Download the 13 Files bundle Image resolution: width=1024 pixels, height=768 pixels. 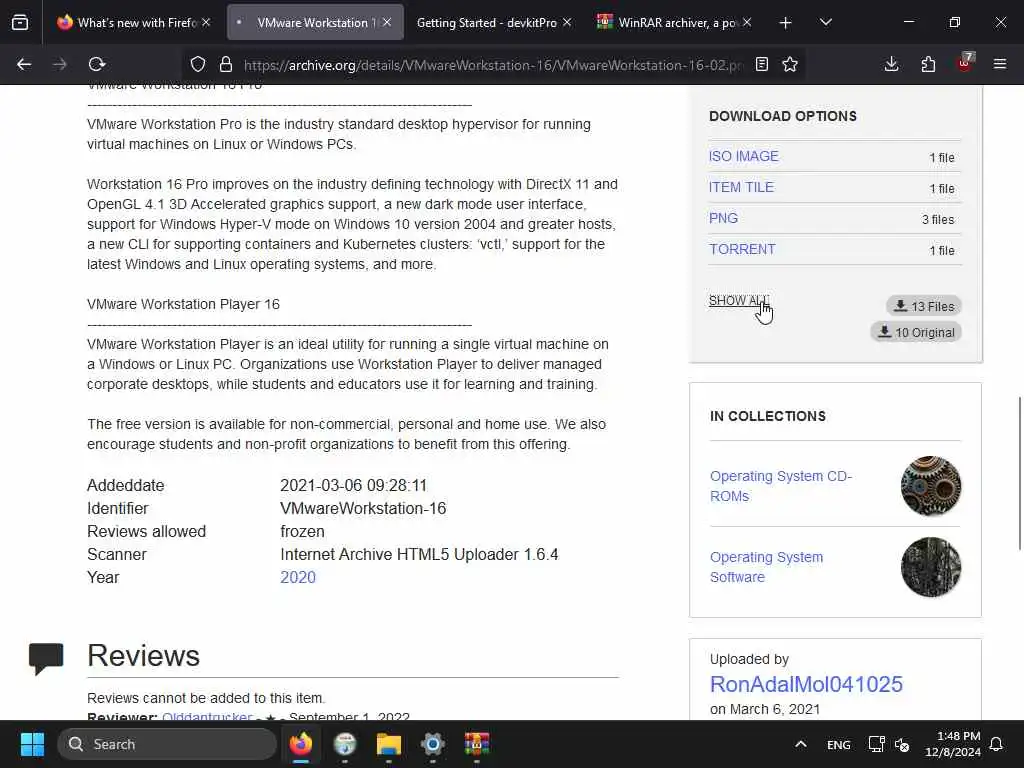pyautogui.click(x=923, y=306)
